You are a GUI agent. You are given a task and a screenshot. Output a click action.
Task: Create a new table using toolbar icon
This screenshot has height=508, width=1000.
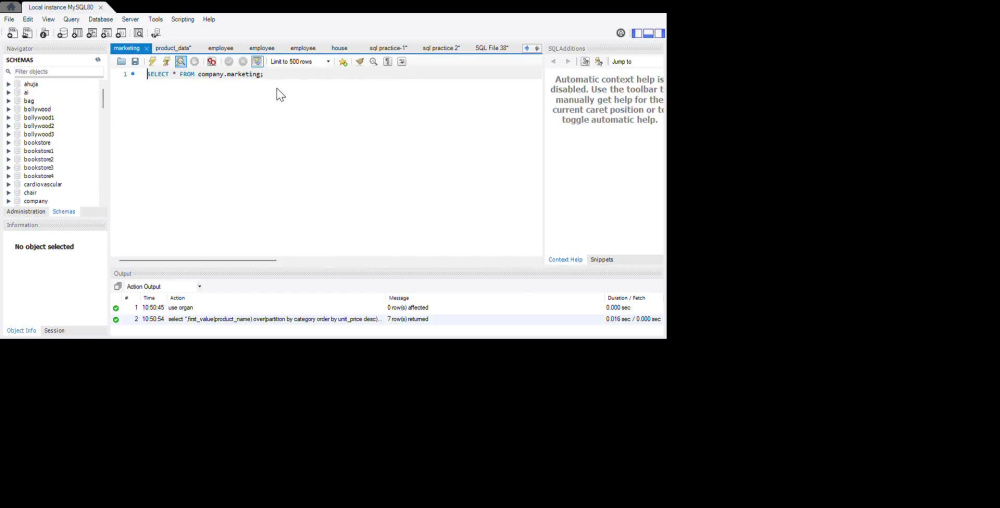click(x=77, y=33)
